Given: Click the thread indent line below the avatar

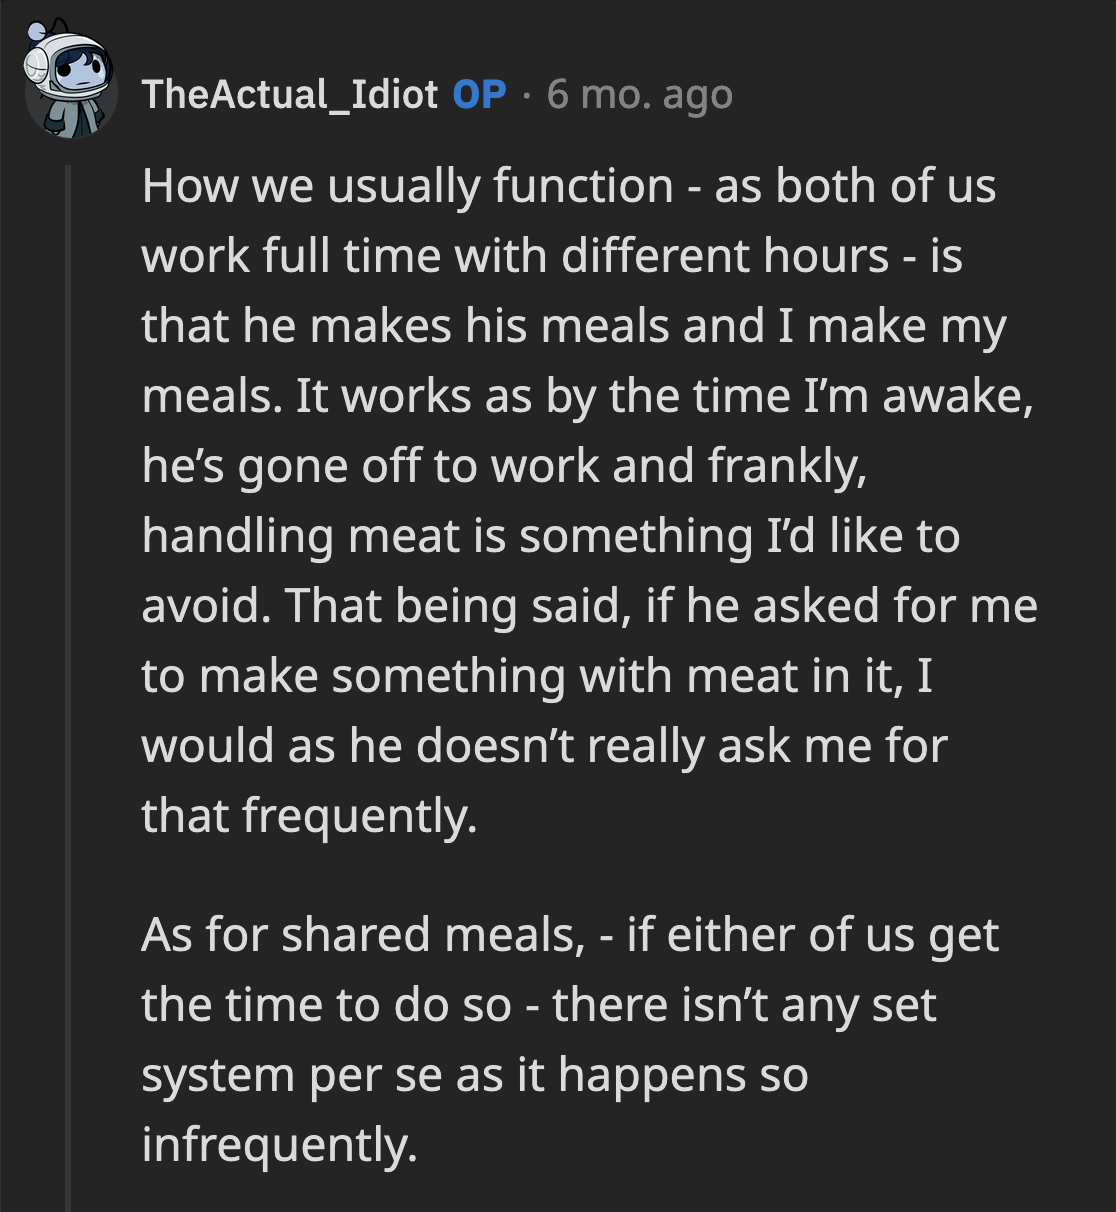Looking at the screenshot, I should [x=68, y=400].
